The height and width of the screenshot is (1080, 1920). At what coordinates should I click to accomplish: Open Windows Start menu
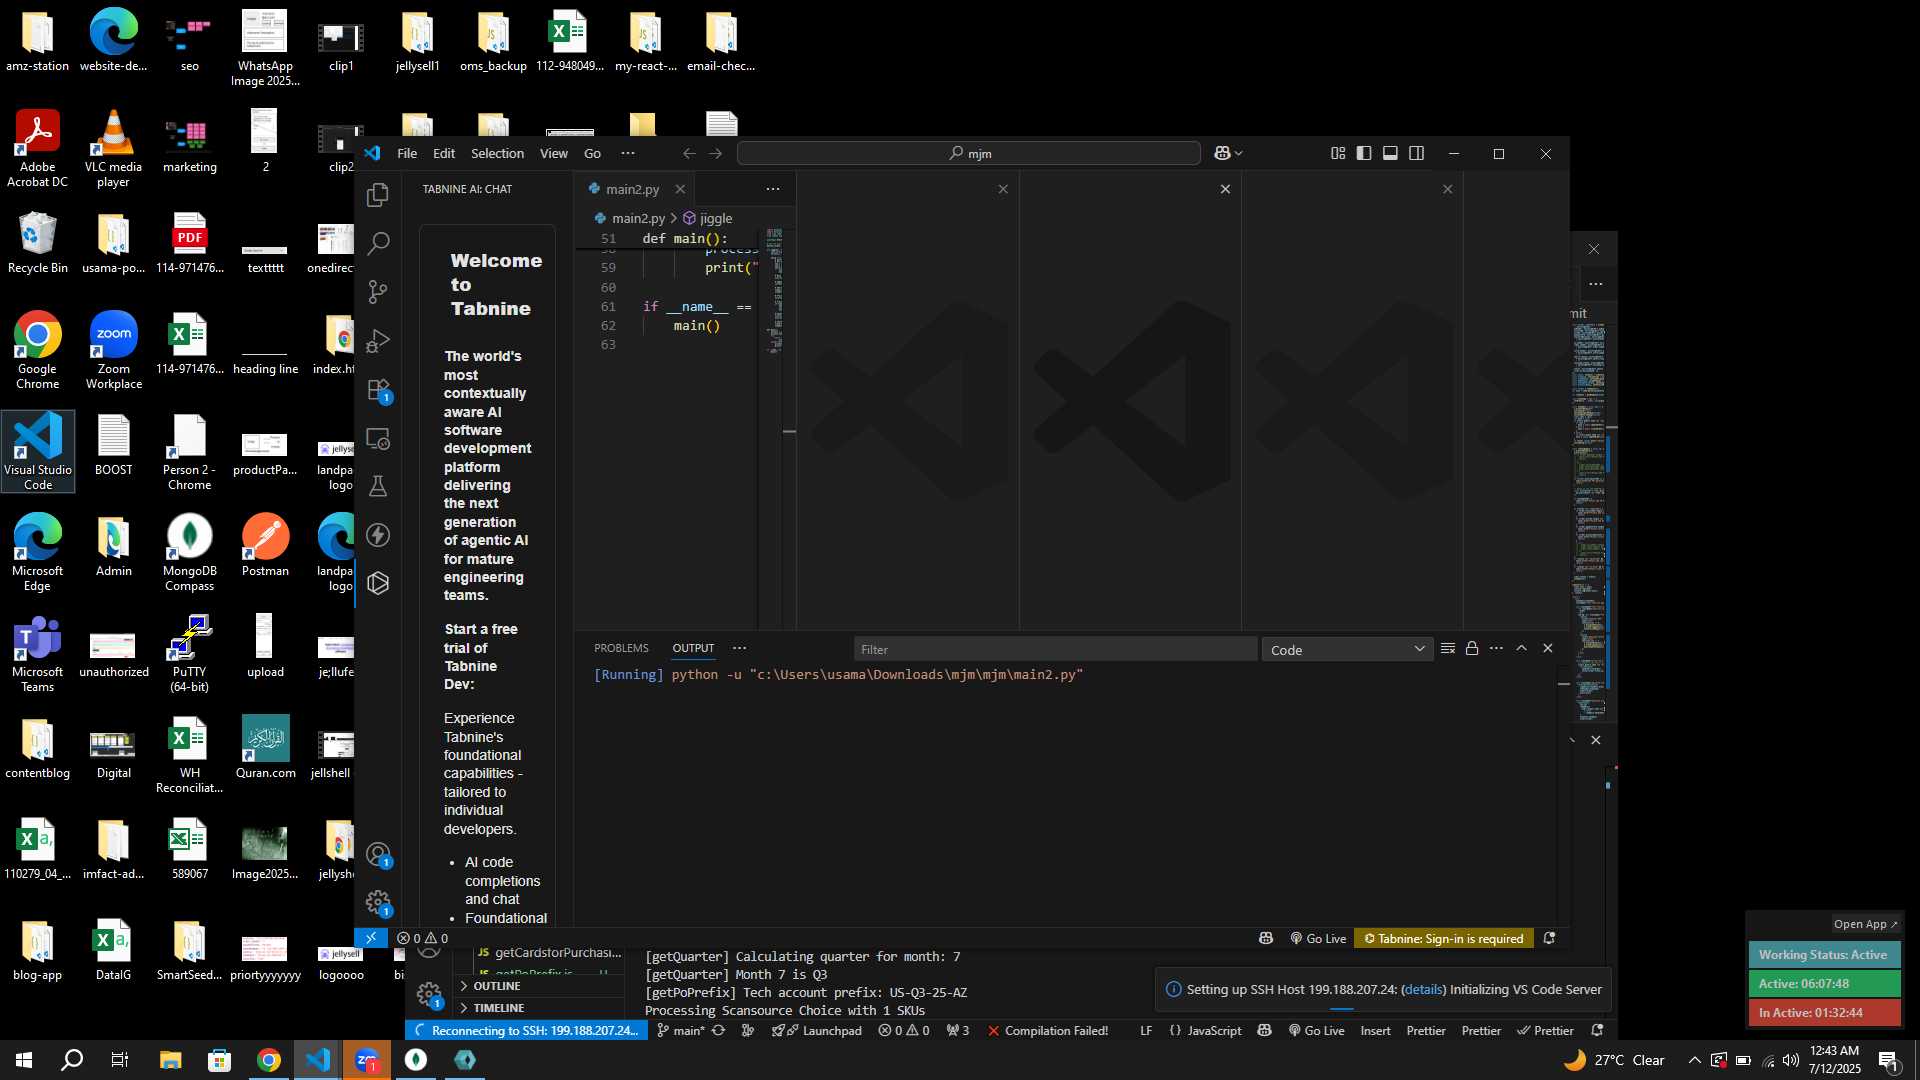pyautogui.click(x=24, y=1060)
